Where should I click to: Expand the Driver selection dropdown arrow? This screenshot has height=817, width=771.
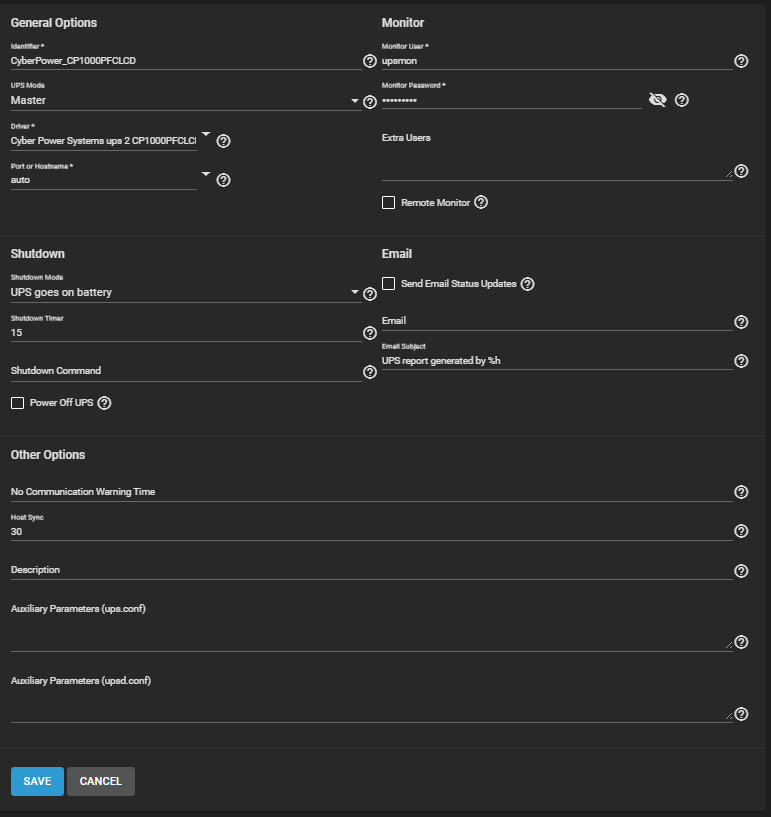206,134
